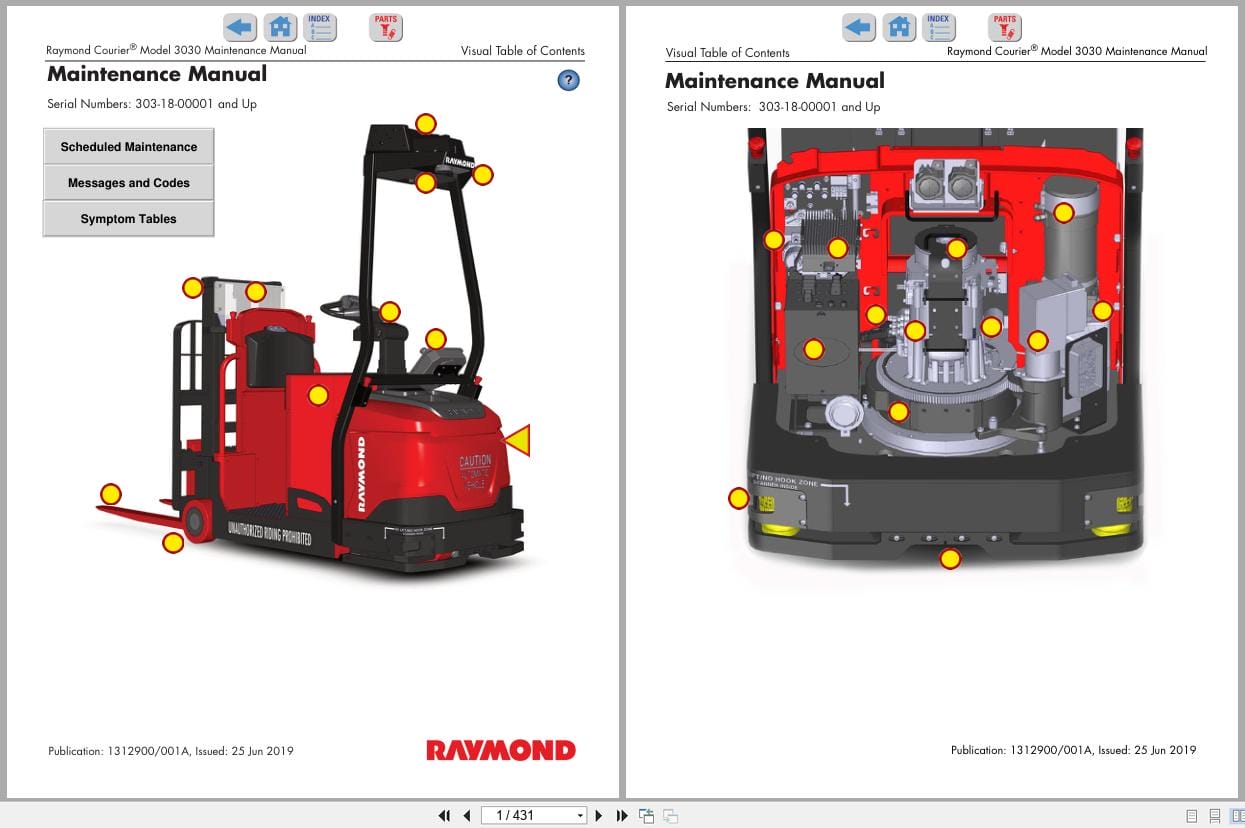Click the previous view icon beside the last-page arrow
The height and width of the screenshot is (828, 1245).
click(x=646, y=815)
